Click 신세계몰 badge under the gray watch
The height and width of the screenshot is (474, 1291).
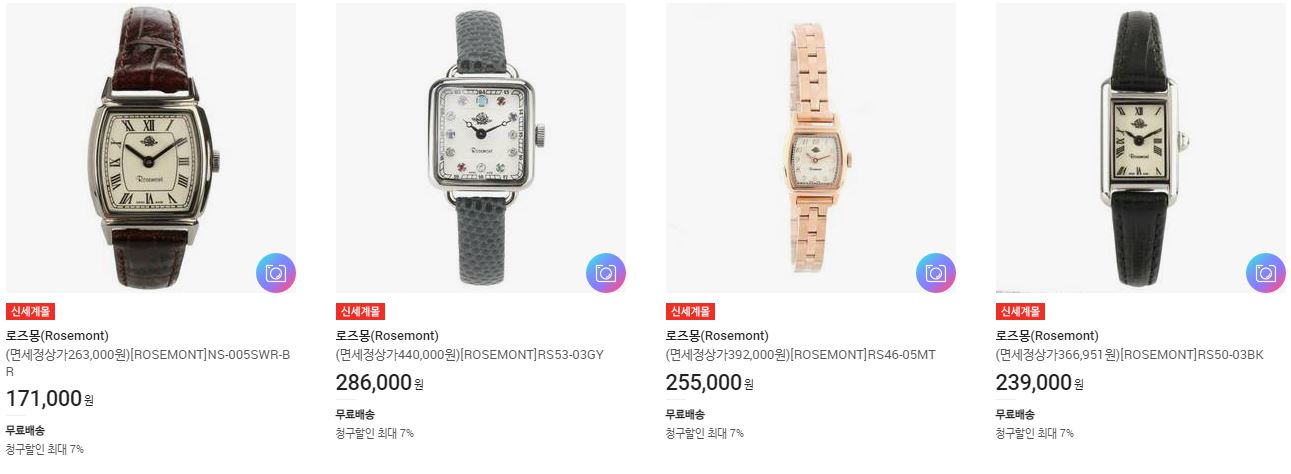click(x=360, y=311)
